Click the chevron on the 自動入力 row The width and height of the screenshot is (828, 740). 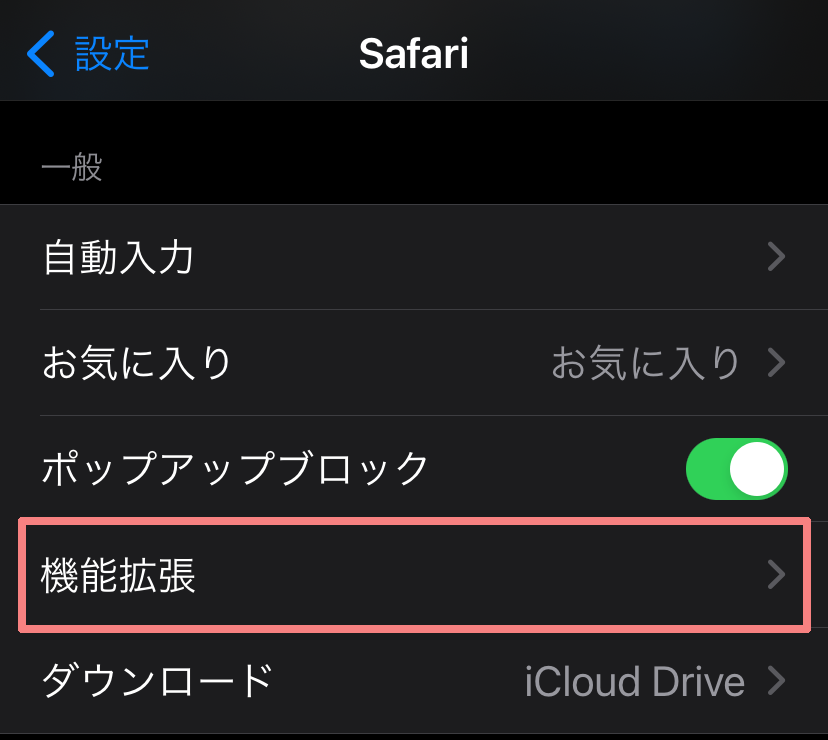click(776, 258)
